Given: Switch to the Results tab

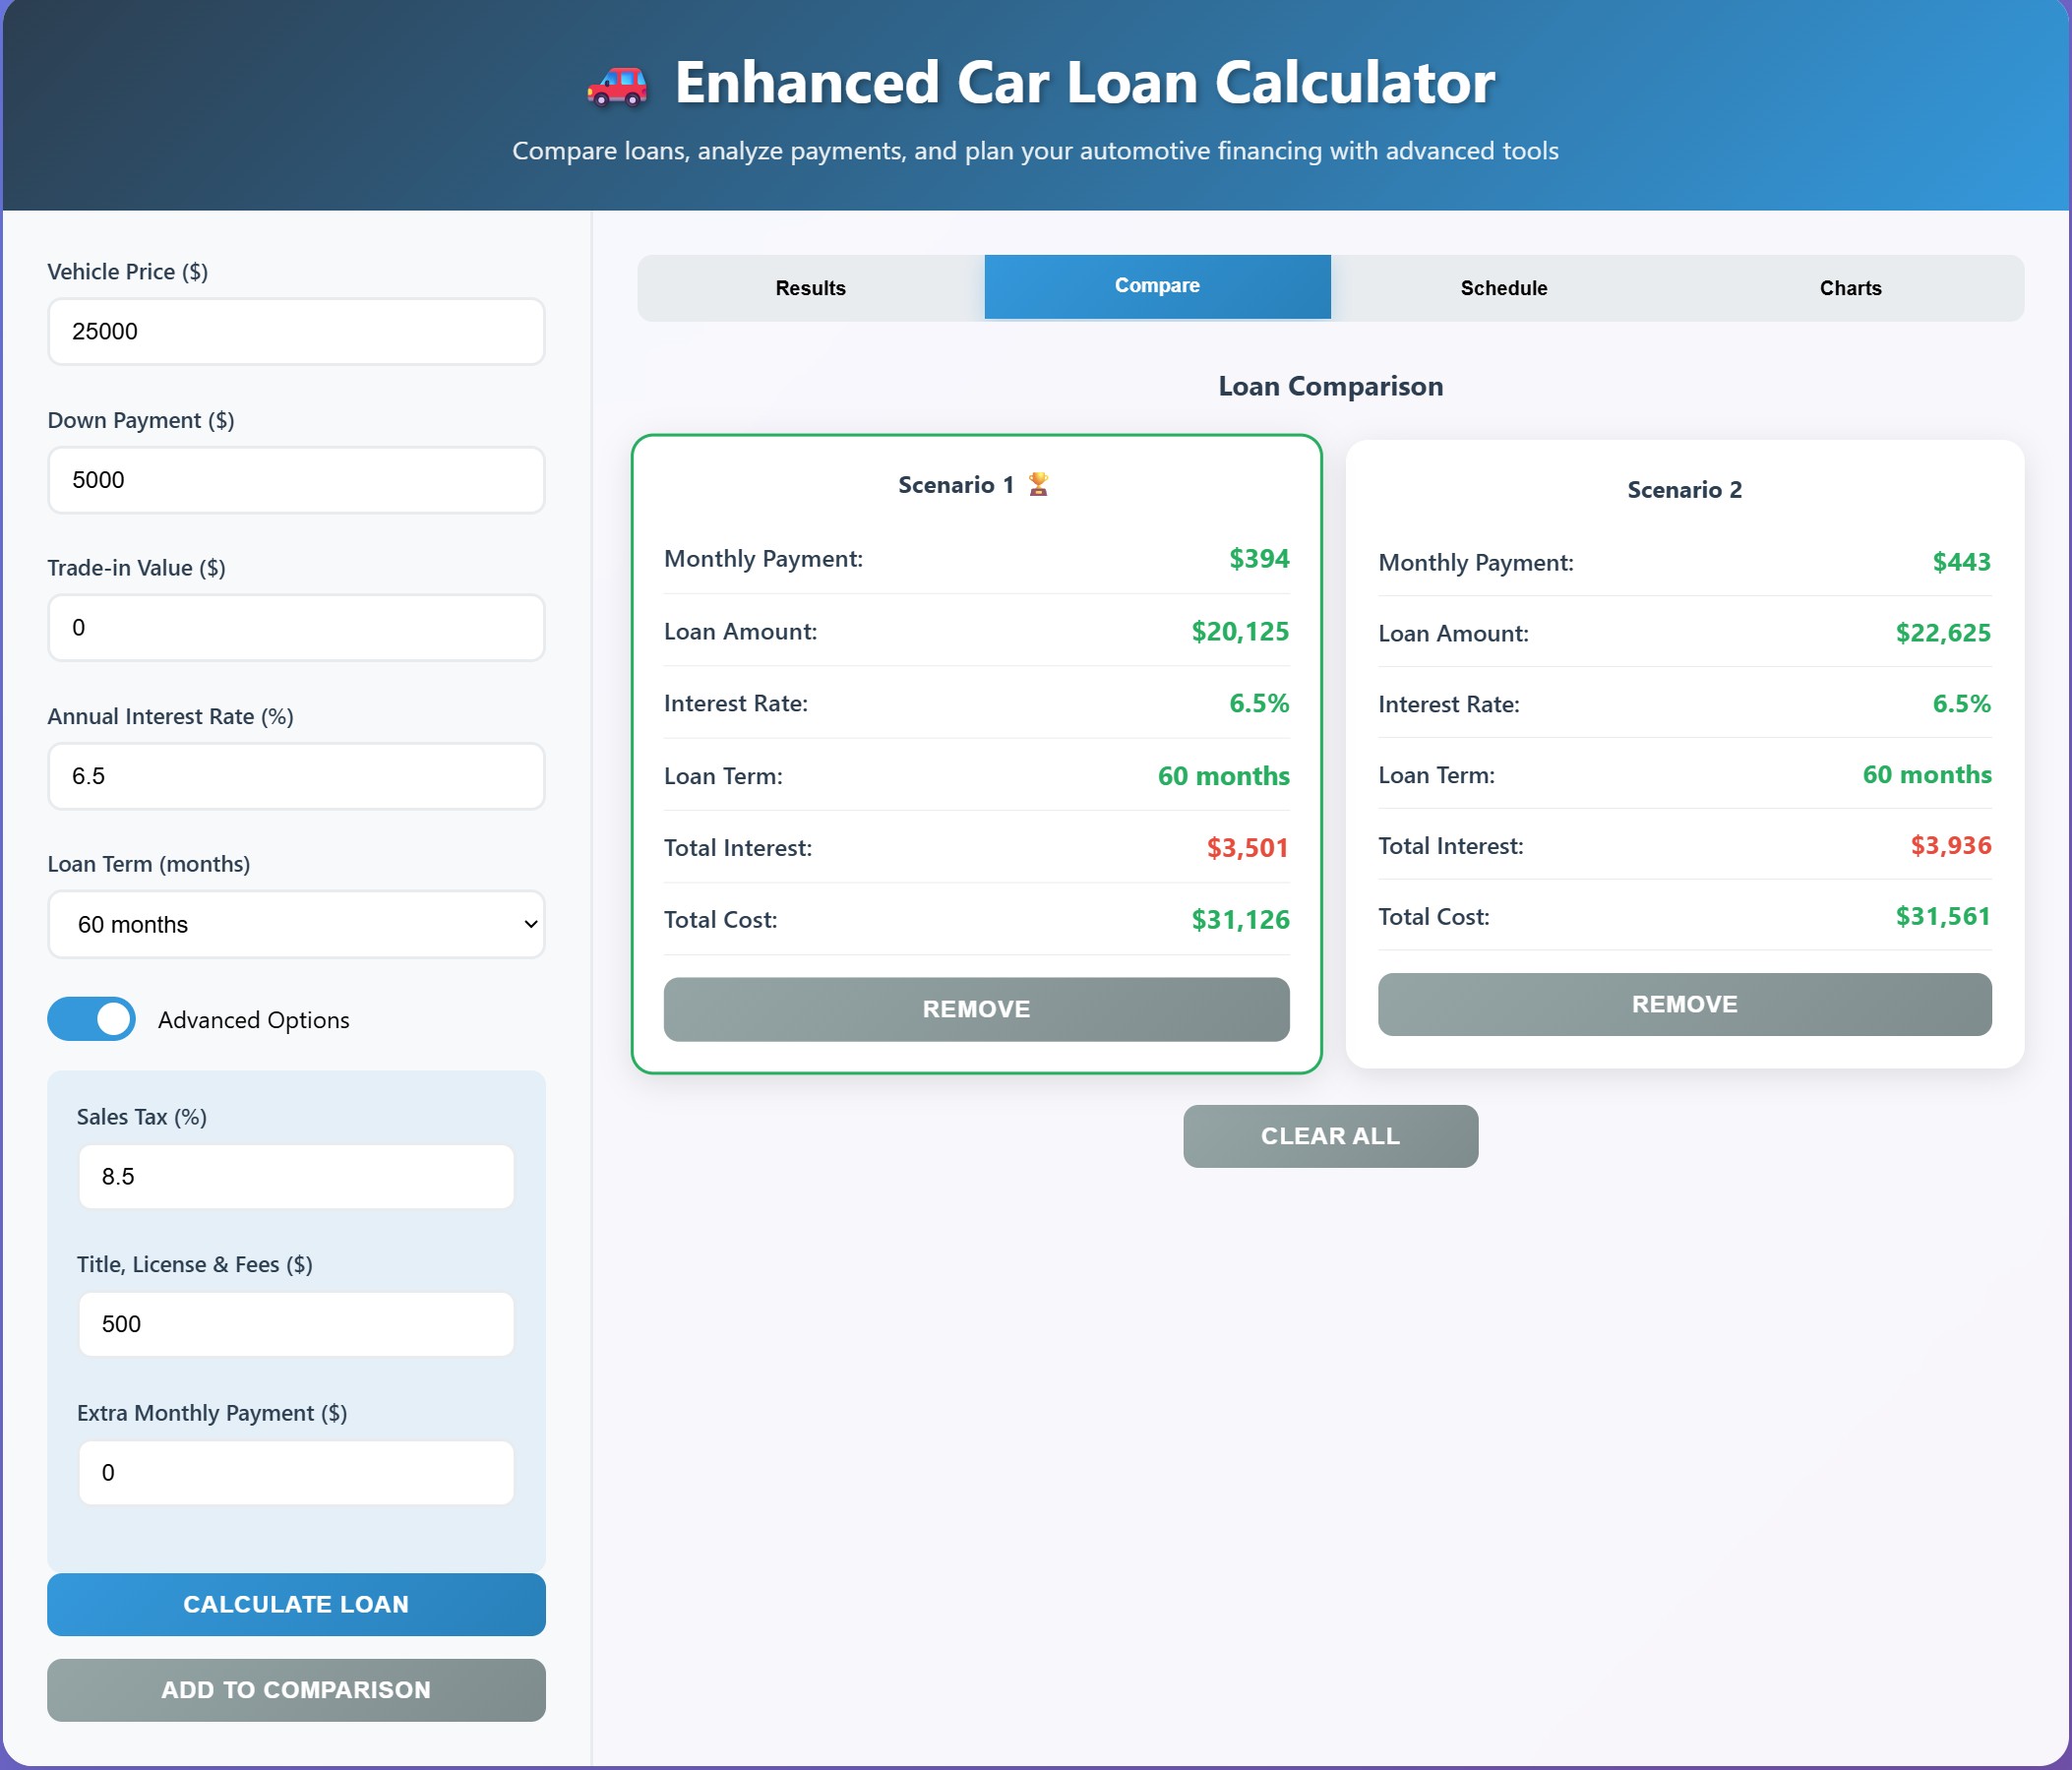Looking at the screenshot, I should [810, 287].
